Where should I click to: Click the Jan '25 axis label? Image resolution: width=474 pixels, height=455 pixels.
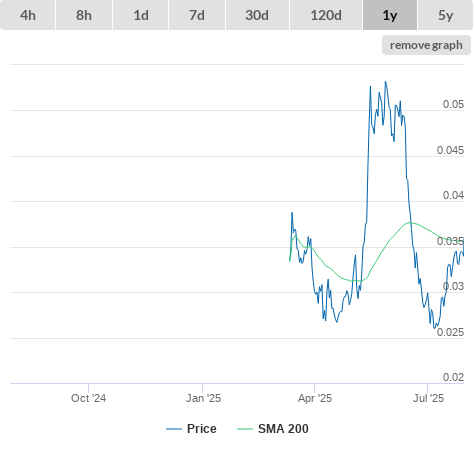[x=203, y=398]
